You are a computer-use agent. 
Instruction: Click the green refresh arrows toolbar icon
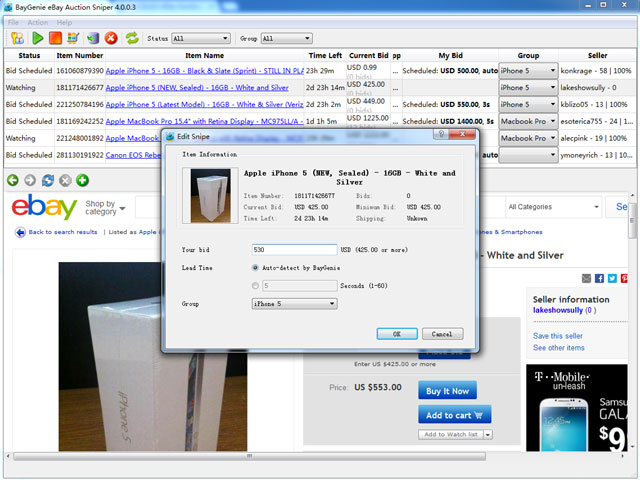[131, 38]
